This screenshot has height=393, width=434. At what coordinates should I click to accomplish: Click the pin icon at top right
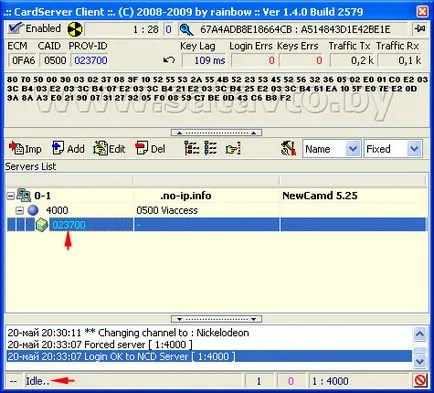click(420, 29)
